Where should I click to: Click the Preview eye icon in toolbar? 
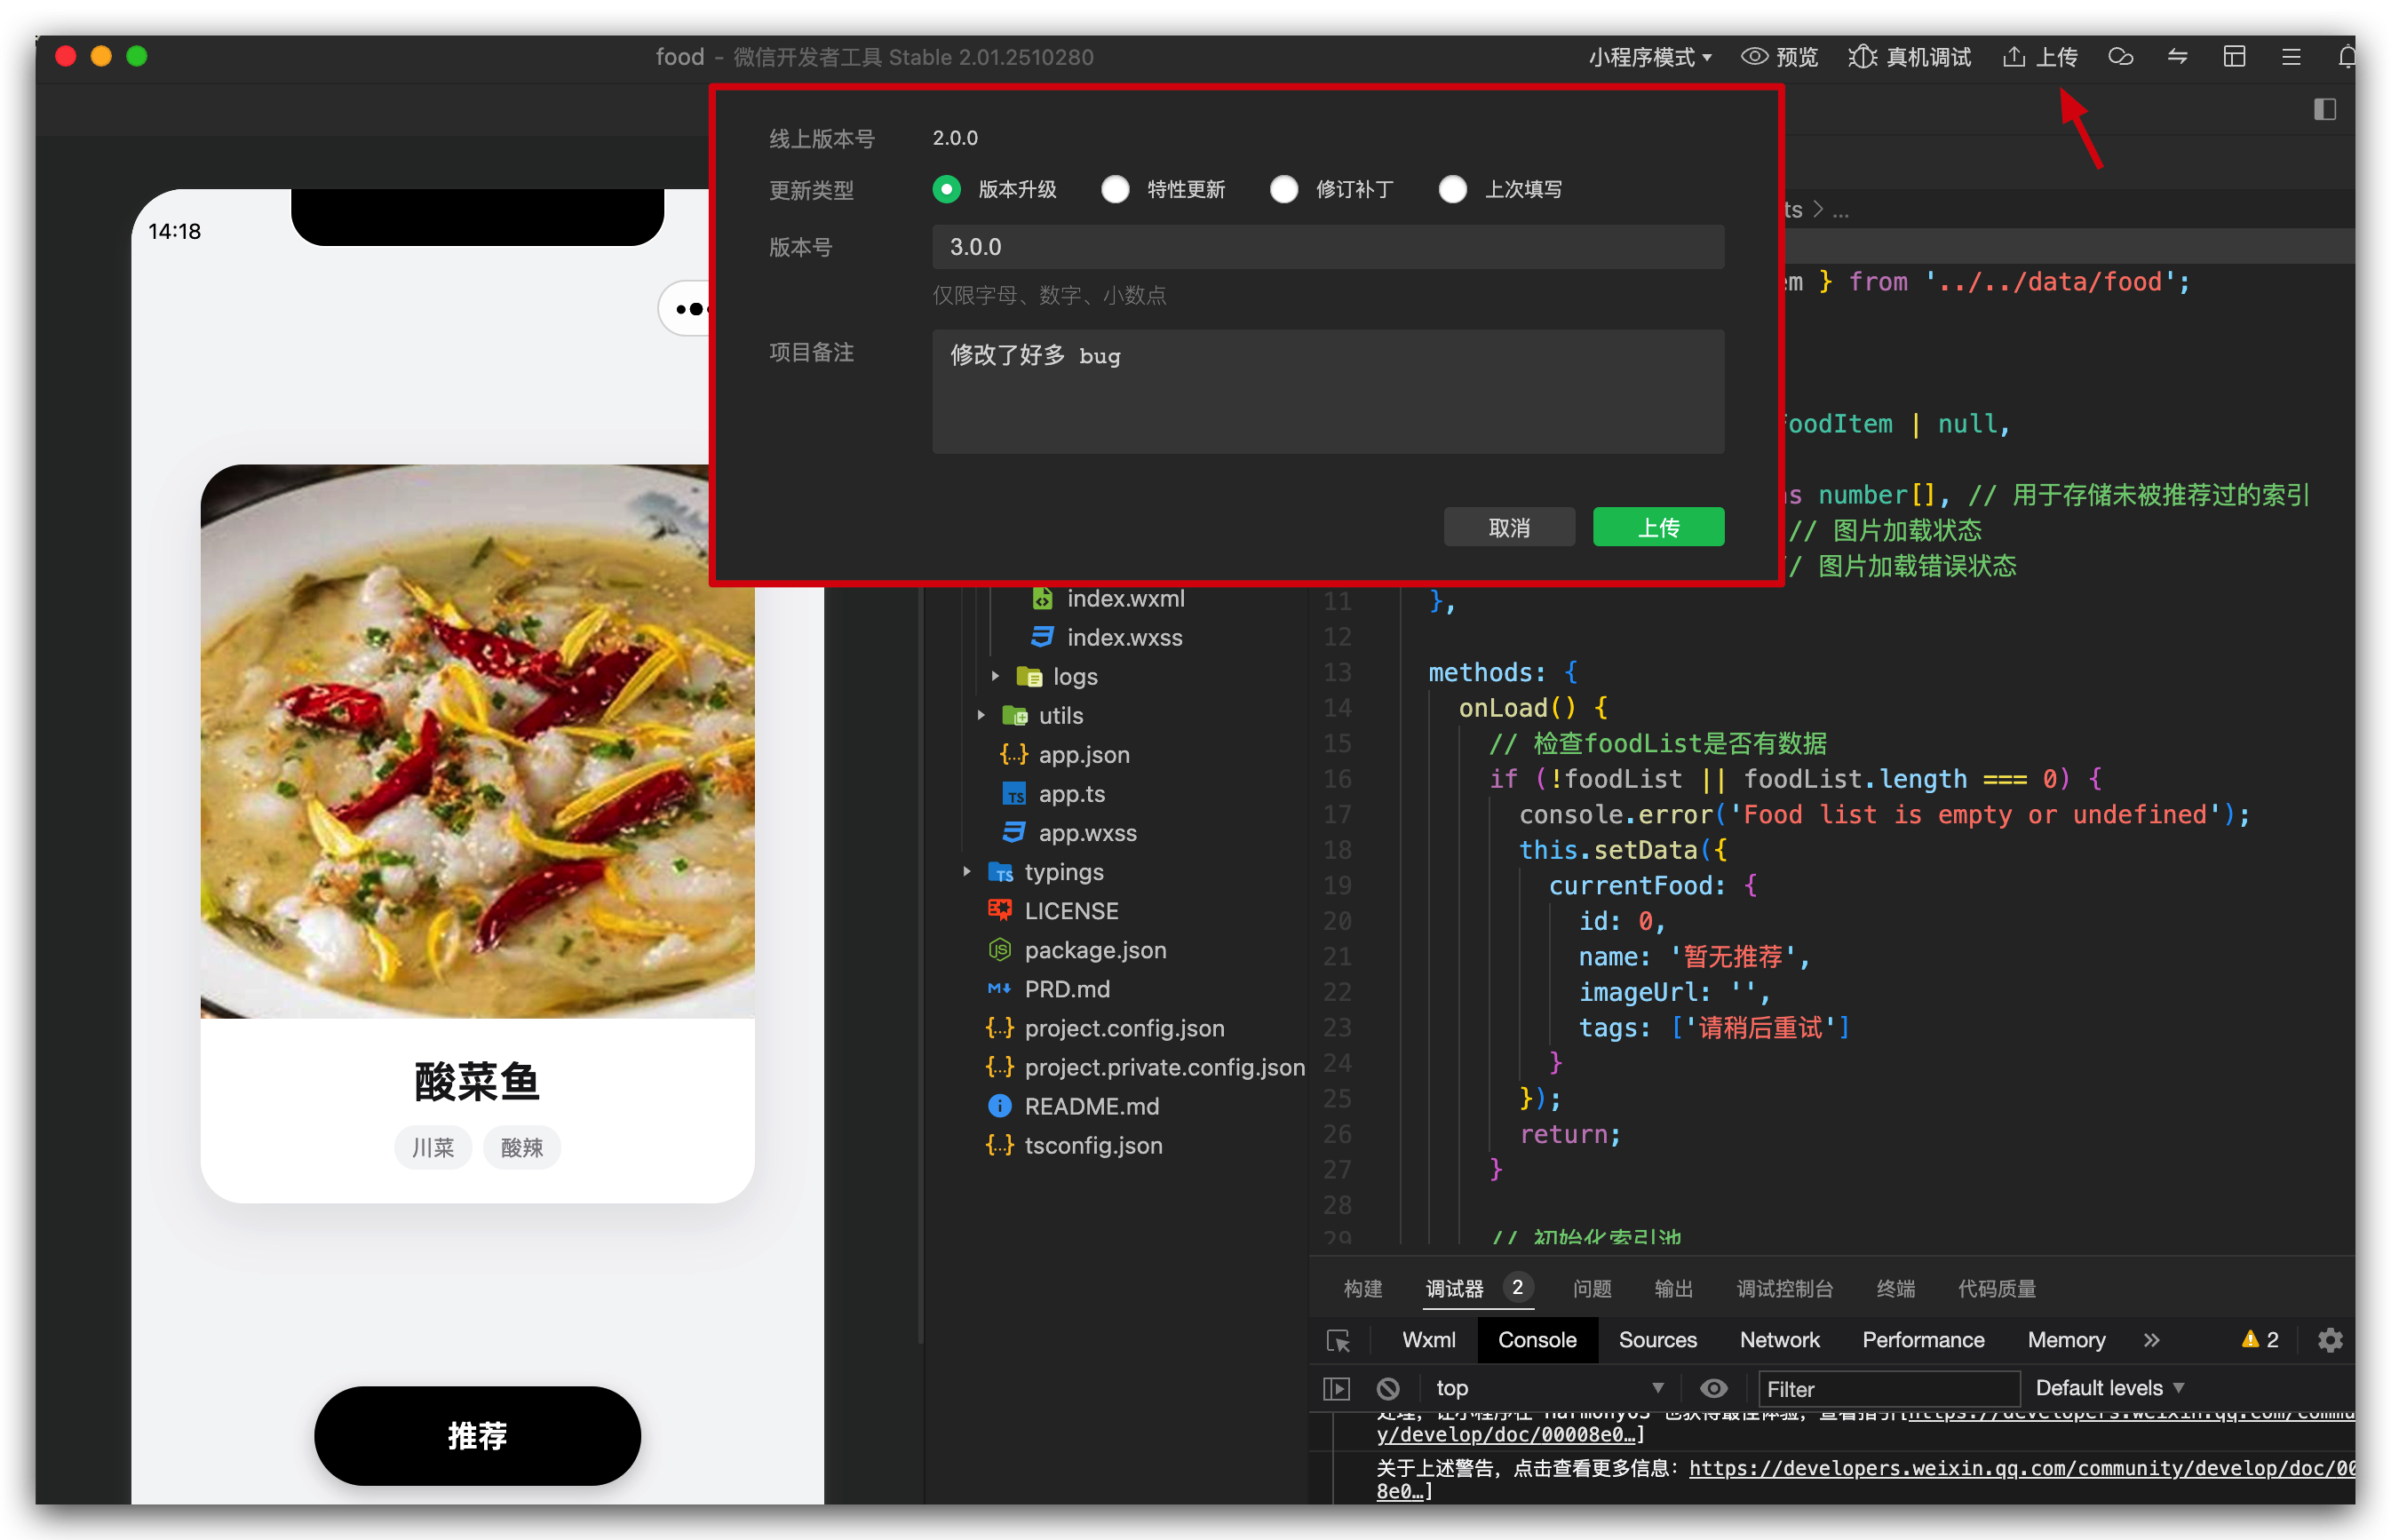(x=1754, y=57)
